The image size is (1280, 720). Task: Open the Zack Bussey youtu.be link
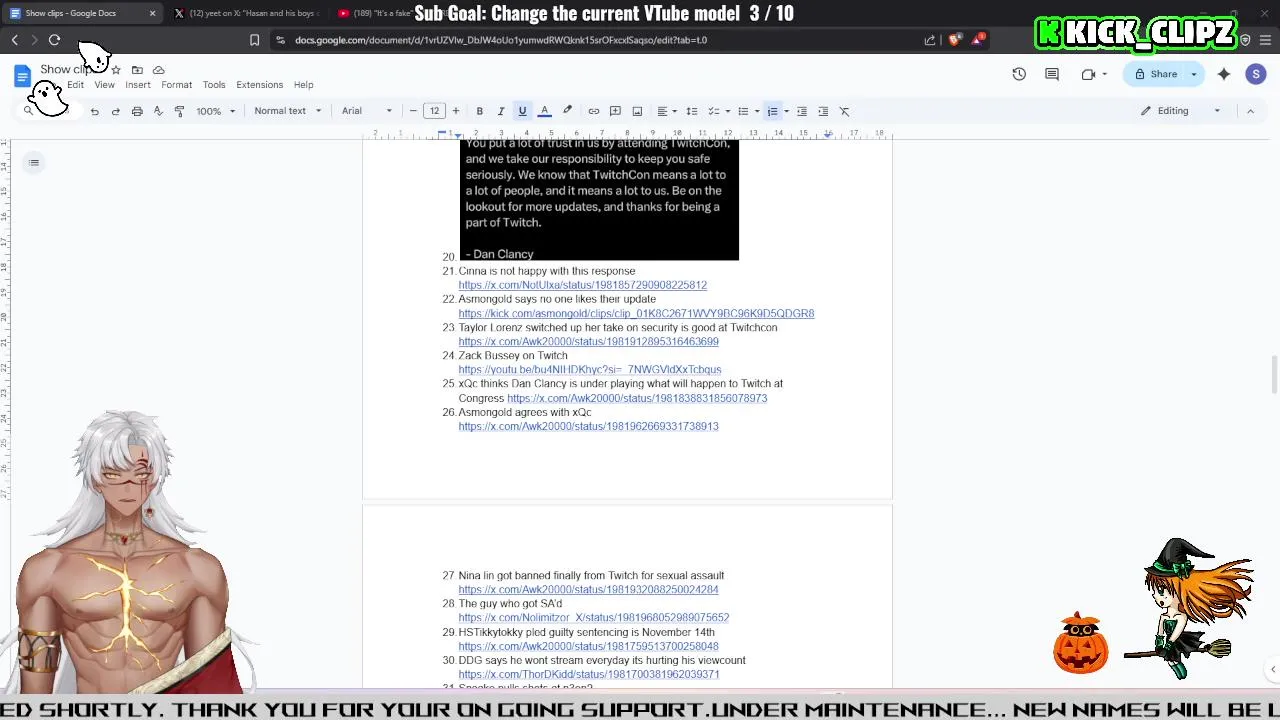pos(590,370)
